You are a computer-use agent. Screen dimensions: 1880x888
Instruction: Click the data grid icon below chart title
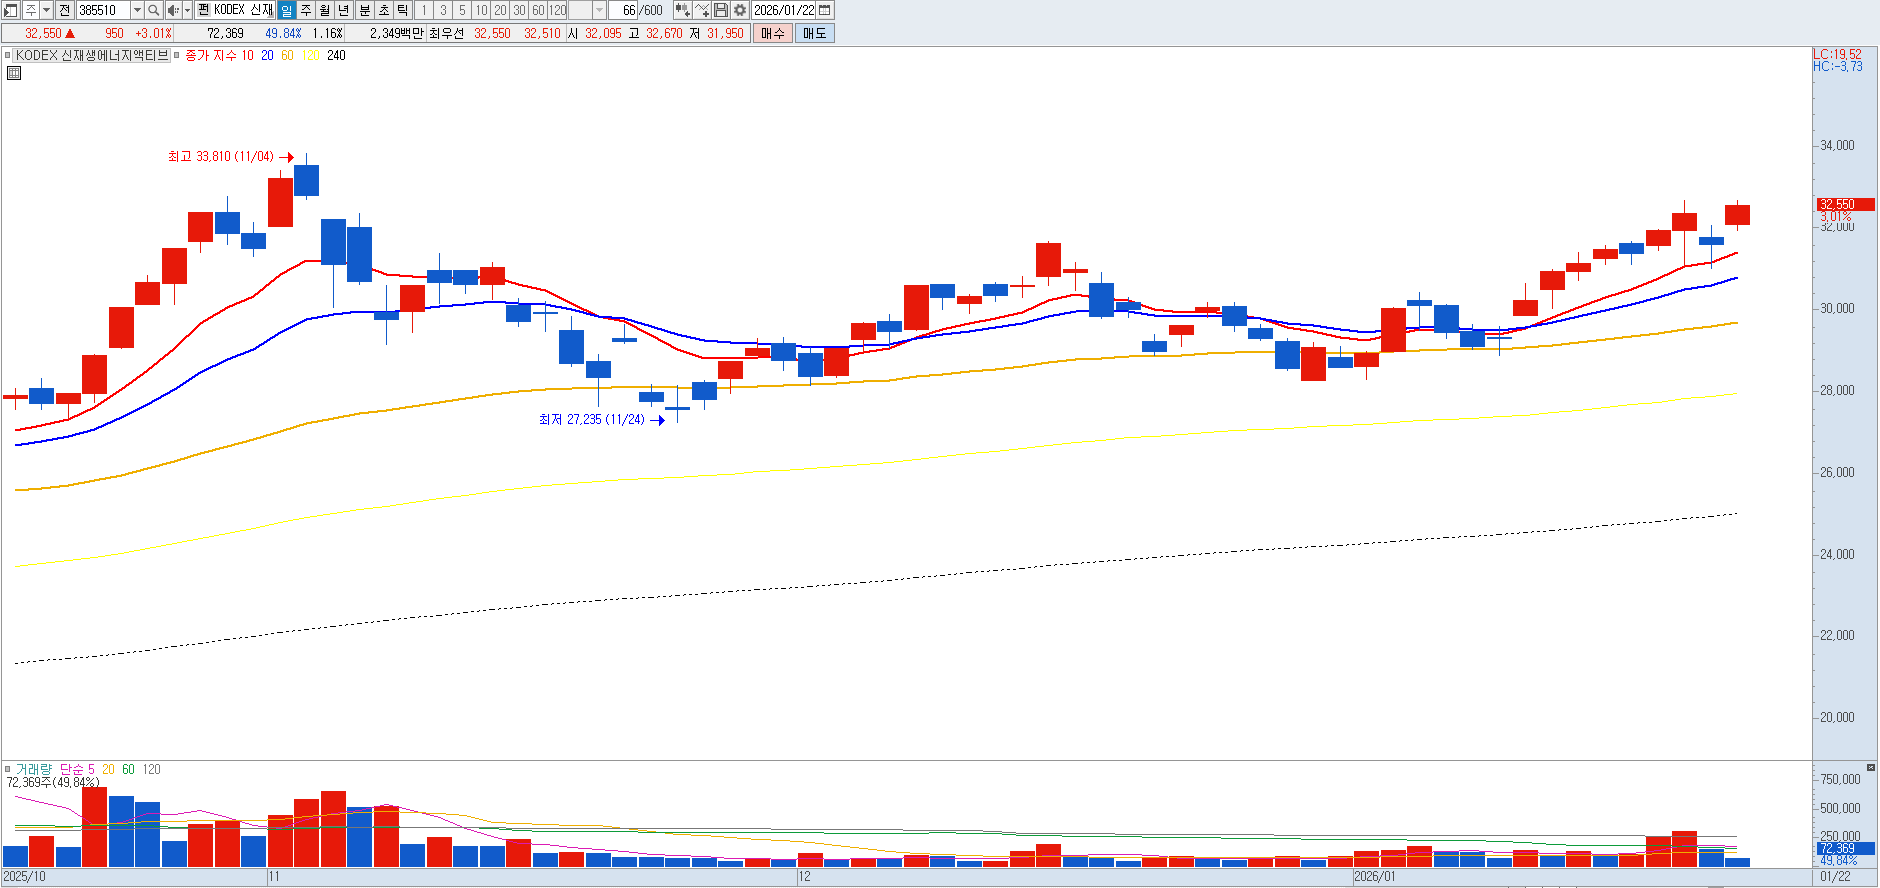pos(14,73)
